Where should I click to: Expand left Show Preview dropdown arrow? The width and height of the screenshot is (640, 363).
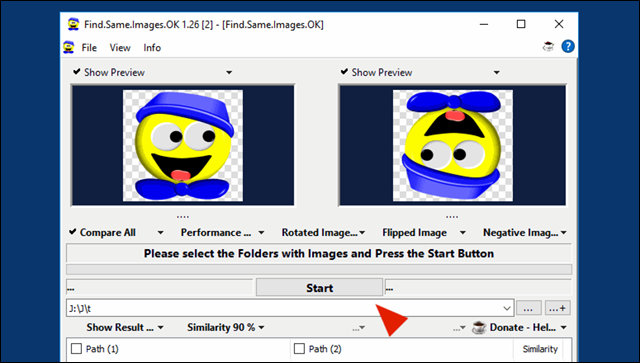229,73
